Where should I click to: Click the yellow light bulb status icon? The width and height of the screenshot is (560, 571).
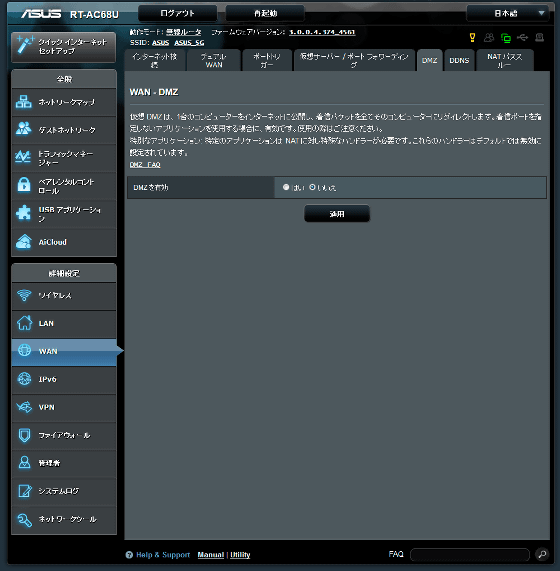pyautogui.click(x=472, y=38)
